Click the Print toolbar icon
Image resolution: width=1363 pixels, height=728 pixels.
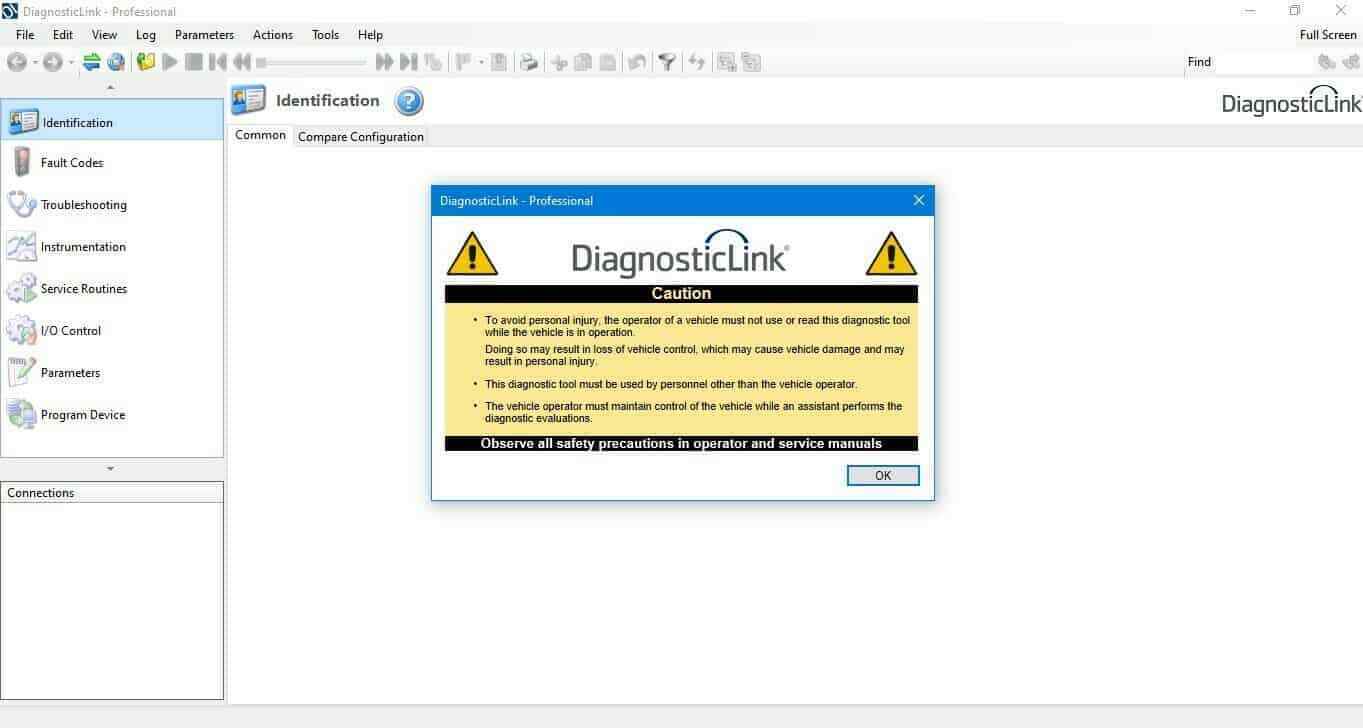(529, 62)
